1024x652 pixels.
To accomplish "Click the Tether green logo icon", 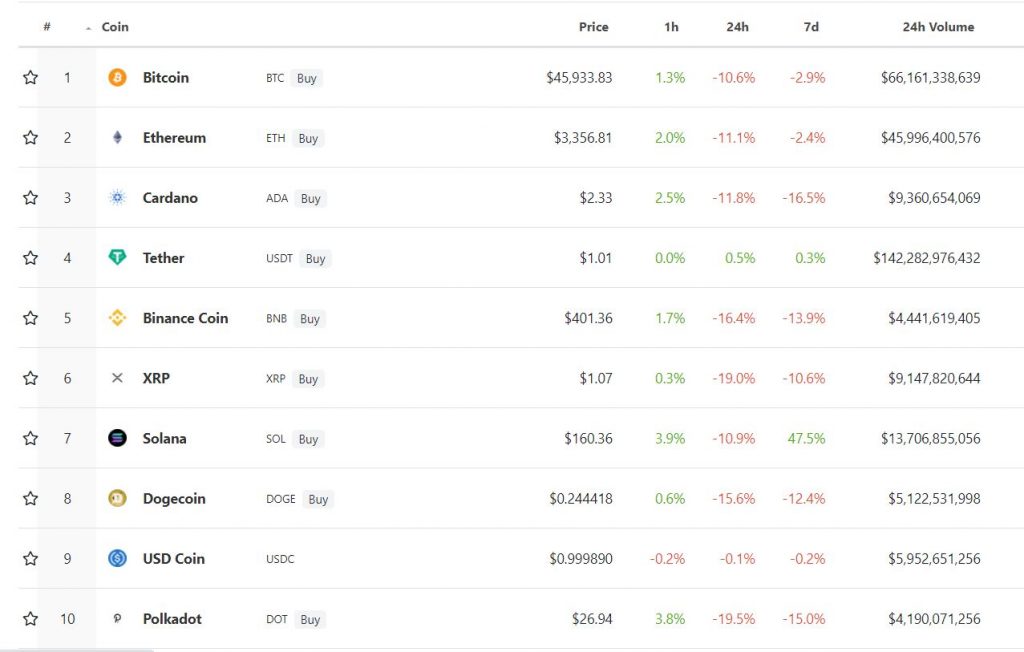I will [118, 257].
